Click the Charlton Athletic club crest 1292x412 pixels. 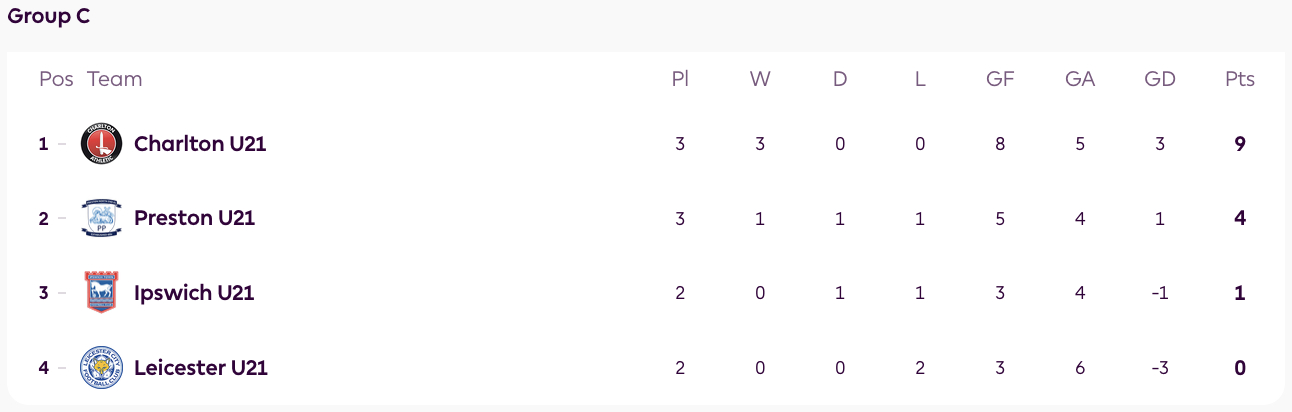pyautogui.click(x=101, y=144)
